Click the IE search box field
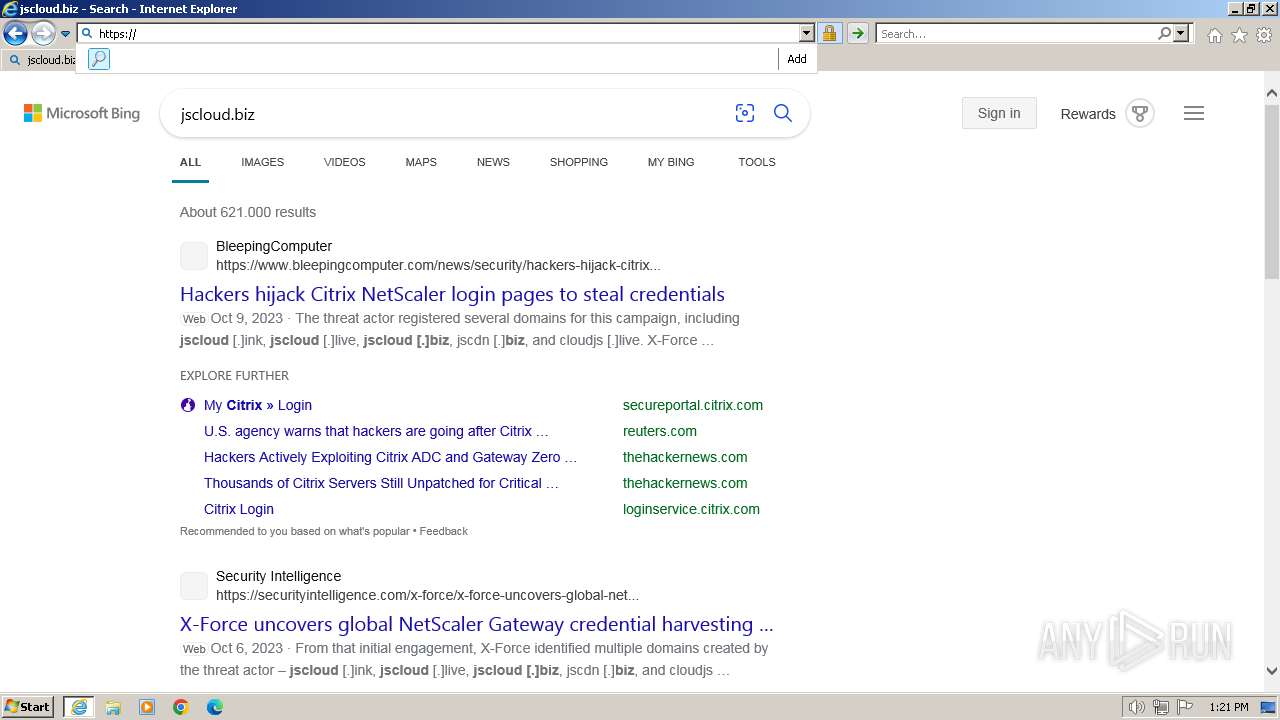Screen dimensions: 1280x720 coord(1016,34)
